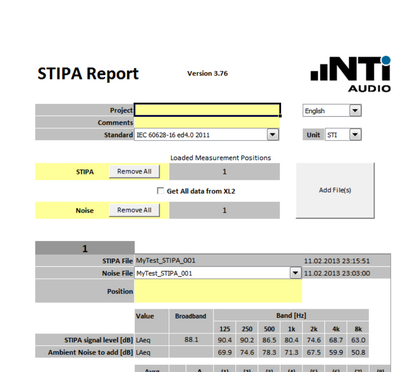This screenshot has height=372, width=413.
Task: Click the date 11.02.2013 23:03:00
Action: (x=337, y=273)
